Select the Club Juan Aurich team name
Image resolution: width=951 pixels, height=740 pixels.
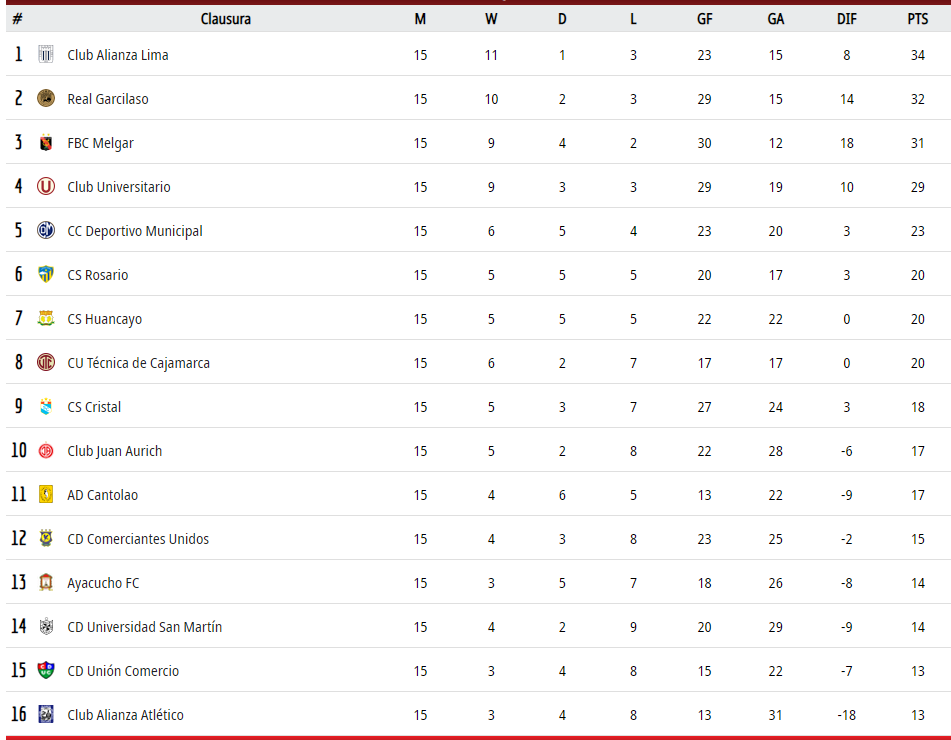115,451
